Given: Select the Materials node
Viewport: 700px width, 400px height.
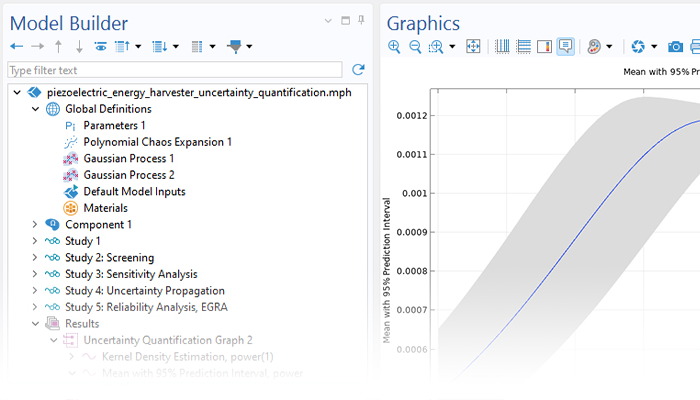Looking at the screenshot, I should point(105,208).
